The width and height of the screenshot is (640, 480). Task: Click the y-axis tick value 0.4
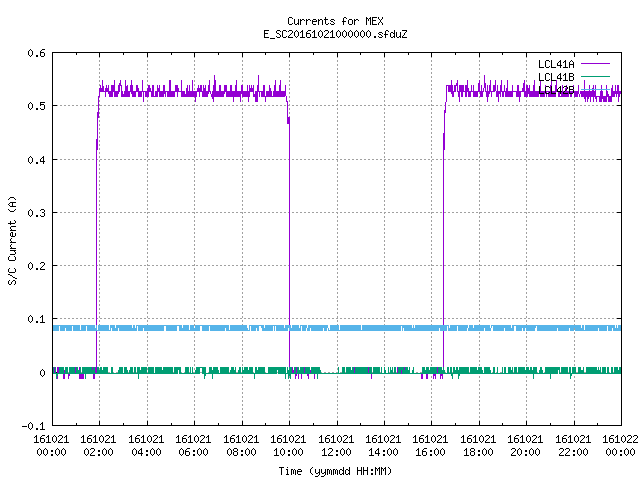[36, 160]
